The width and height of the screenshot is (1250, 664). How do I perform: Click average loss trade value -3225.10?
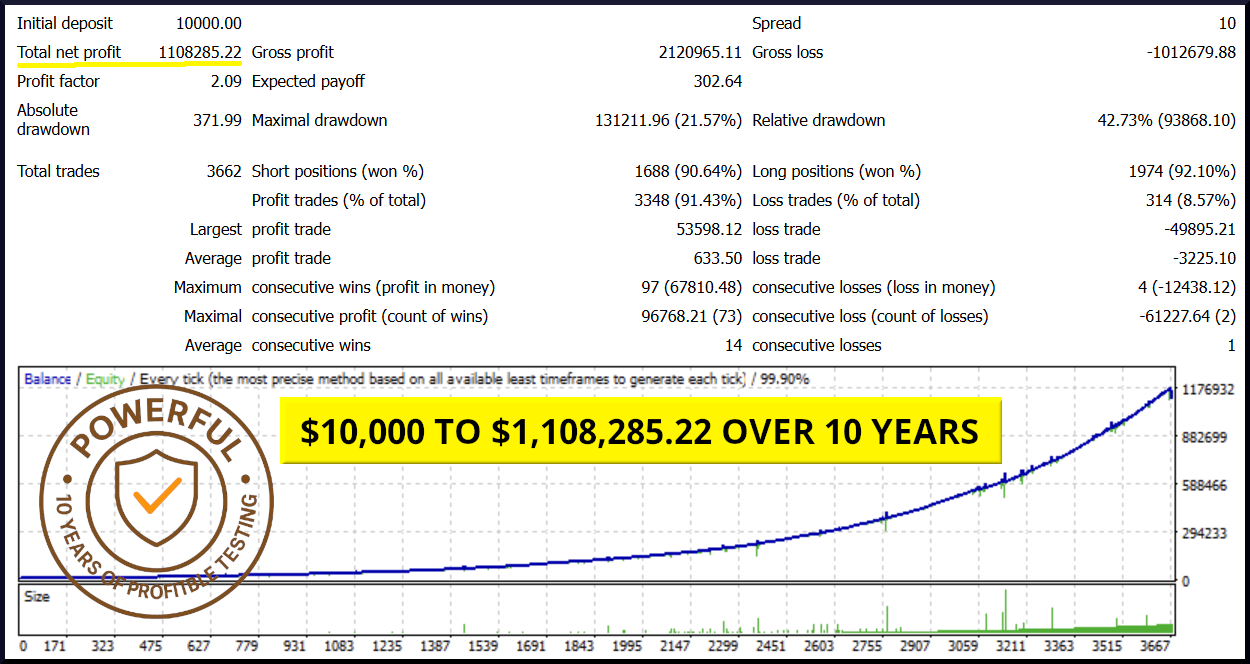click(x=1204, y=258)
